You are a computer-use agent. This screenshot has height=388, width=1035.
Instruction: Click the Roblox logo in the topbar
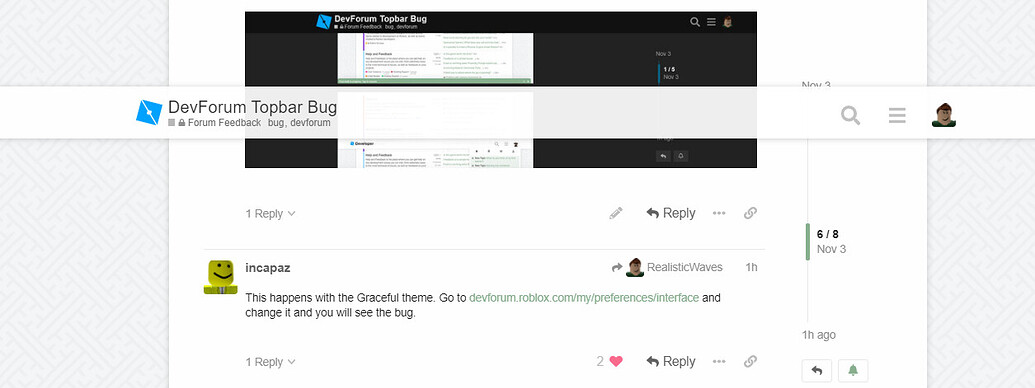(149, 112)
